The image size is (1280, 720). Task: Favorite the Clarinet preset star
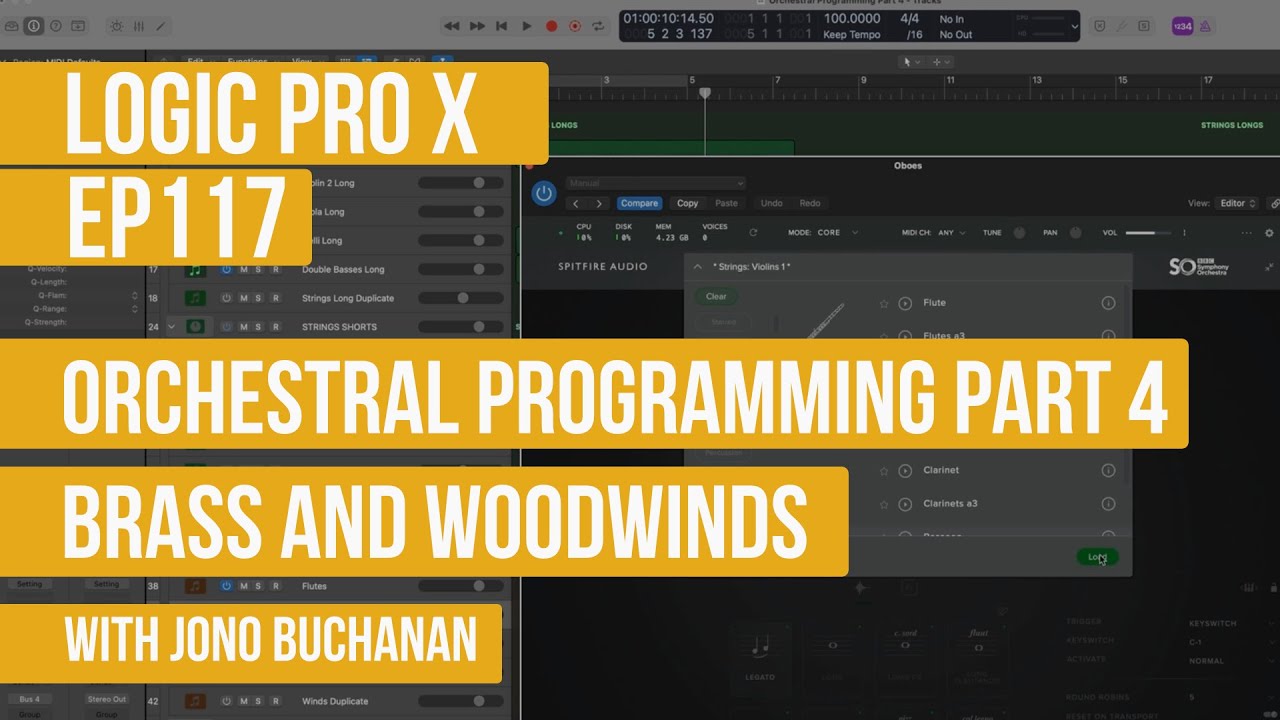[884, 470]
